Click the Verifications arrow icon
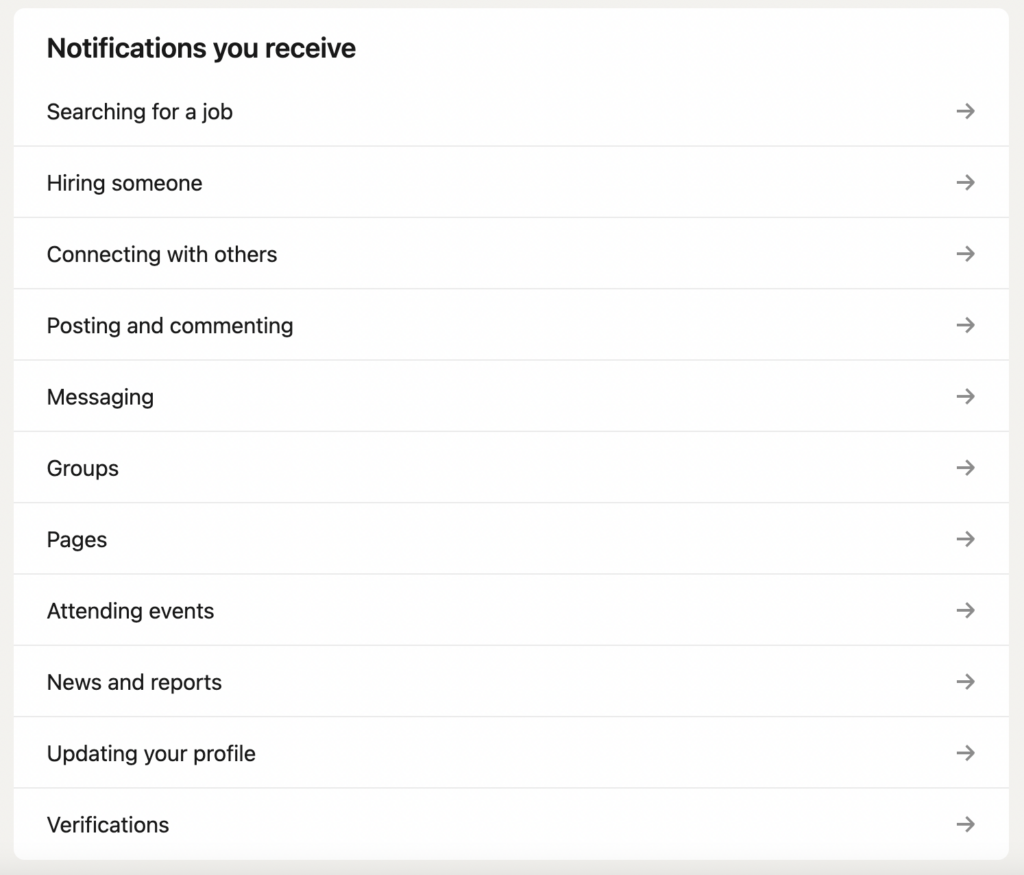The image size is (1024, 875). point(966,824)
